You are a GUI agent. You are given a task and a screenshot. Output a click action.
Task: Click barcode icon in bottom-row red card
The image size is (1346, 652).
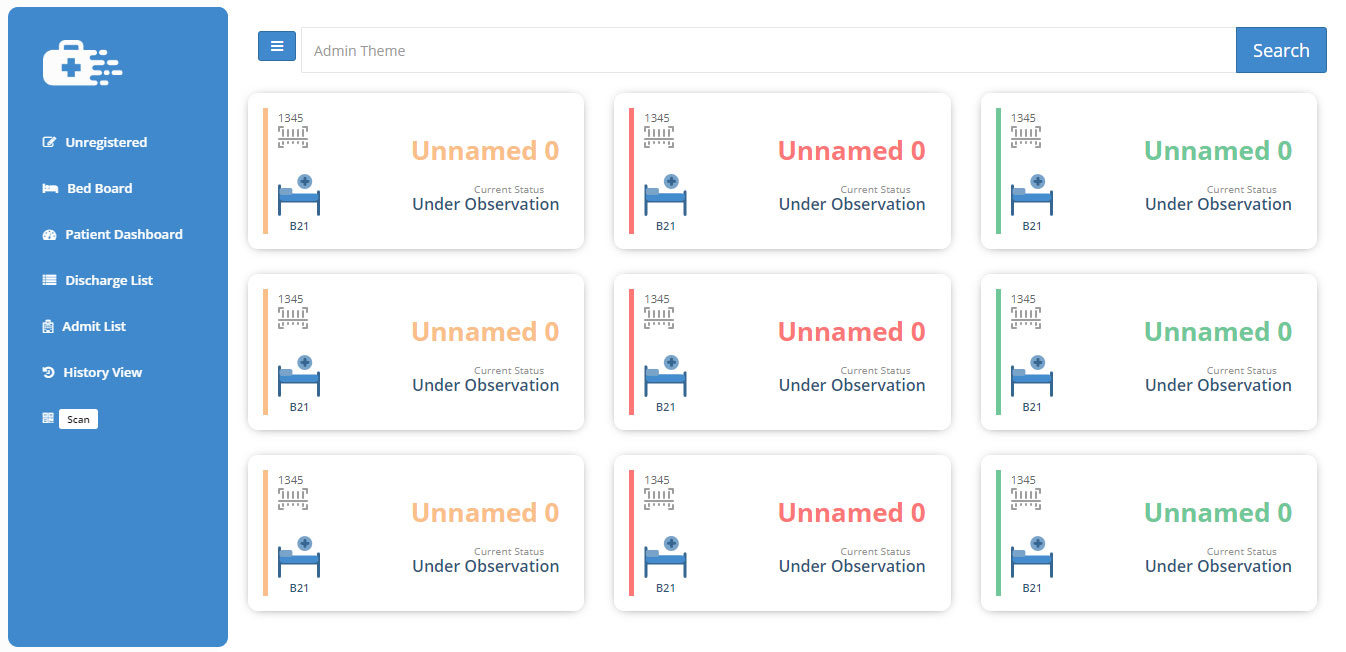659,499
